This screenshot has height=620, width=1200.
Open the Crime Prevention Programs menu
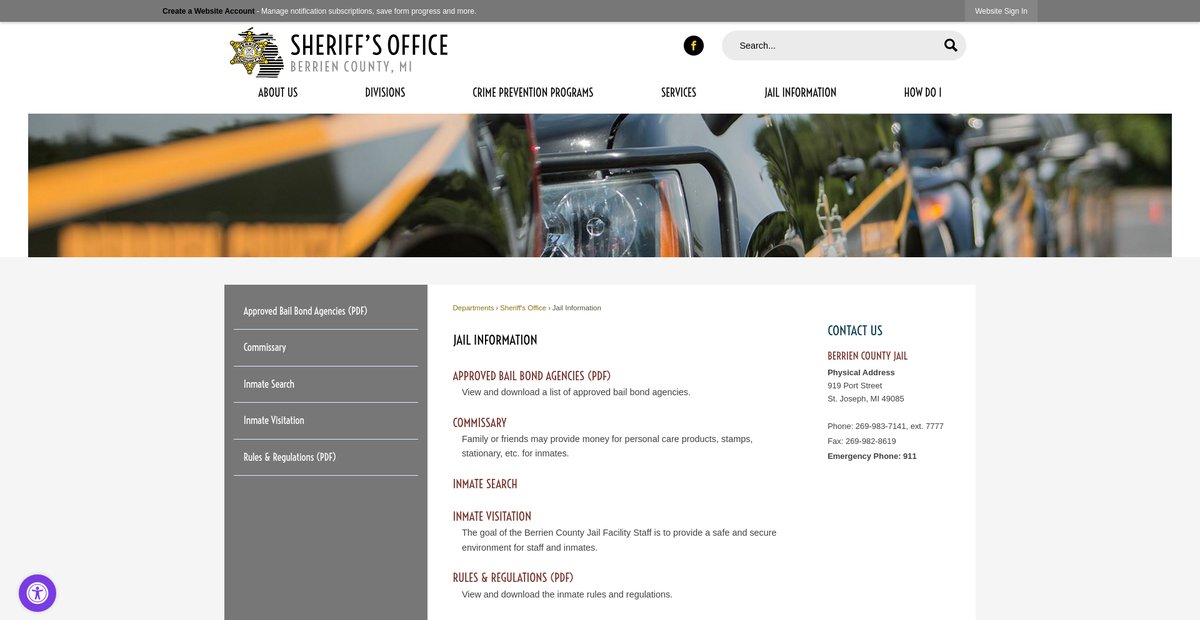(533, 92)
